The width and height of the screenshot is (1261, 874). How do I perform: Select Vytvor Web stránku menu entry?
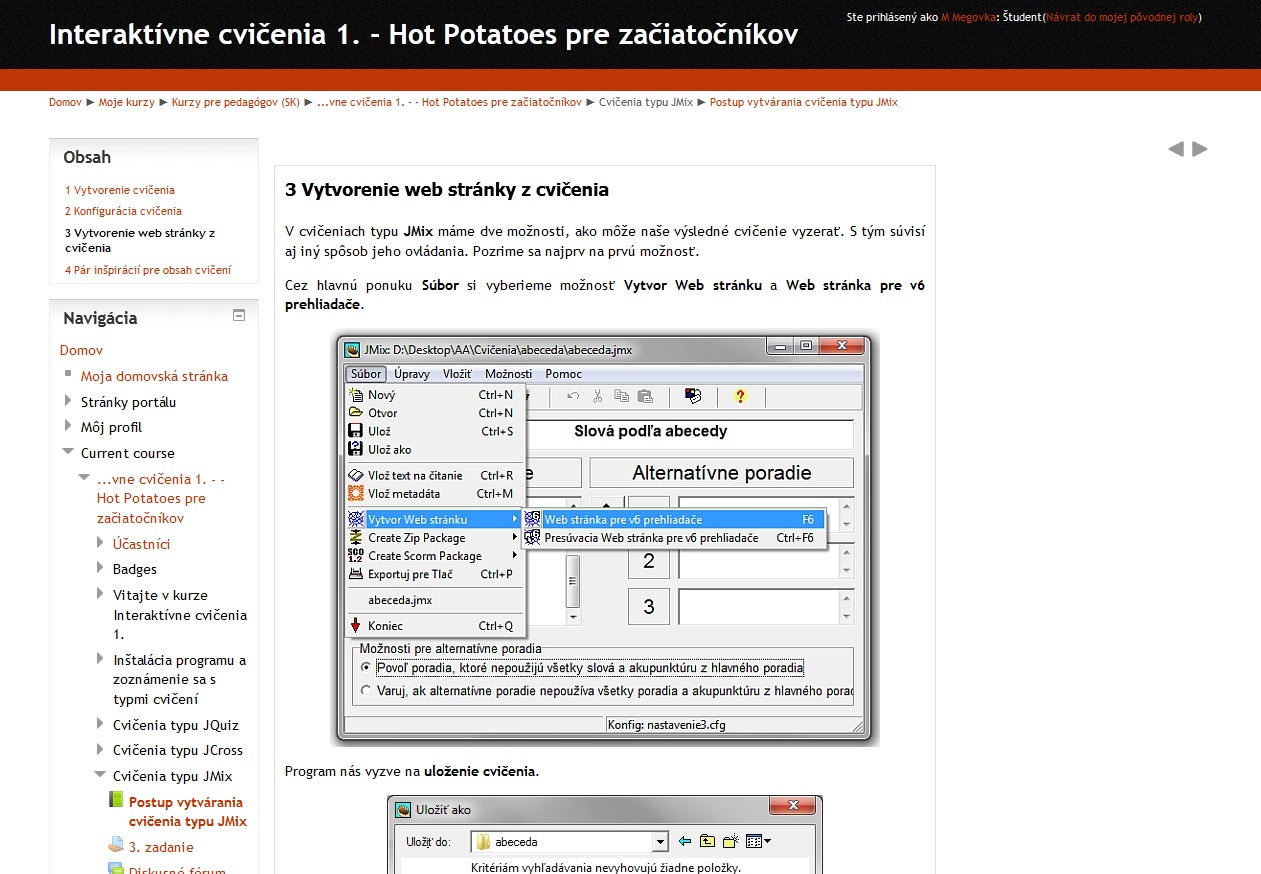pyautogui.click(x=434, y=520)
